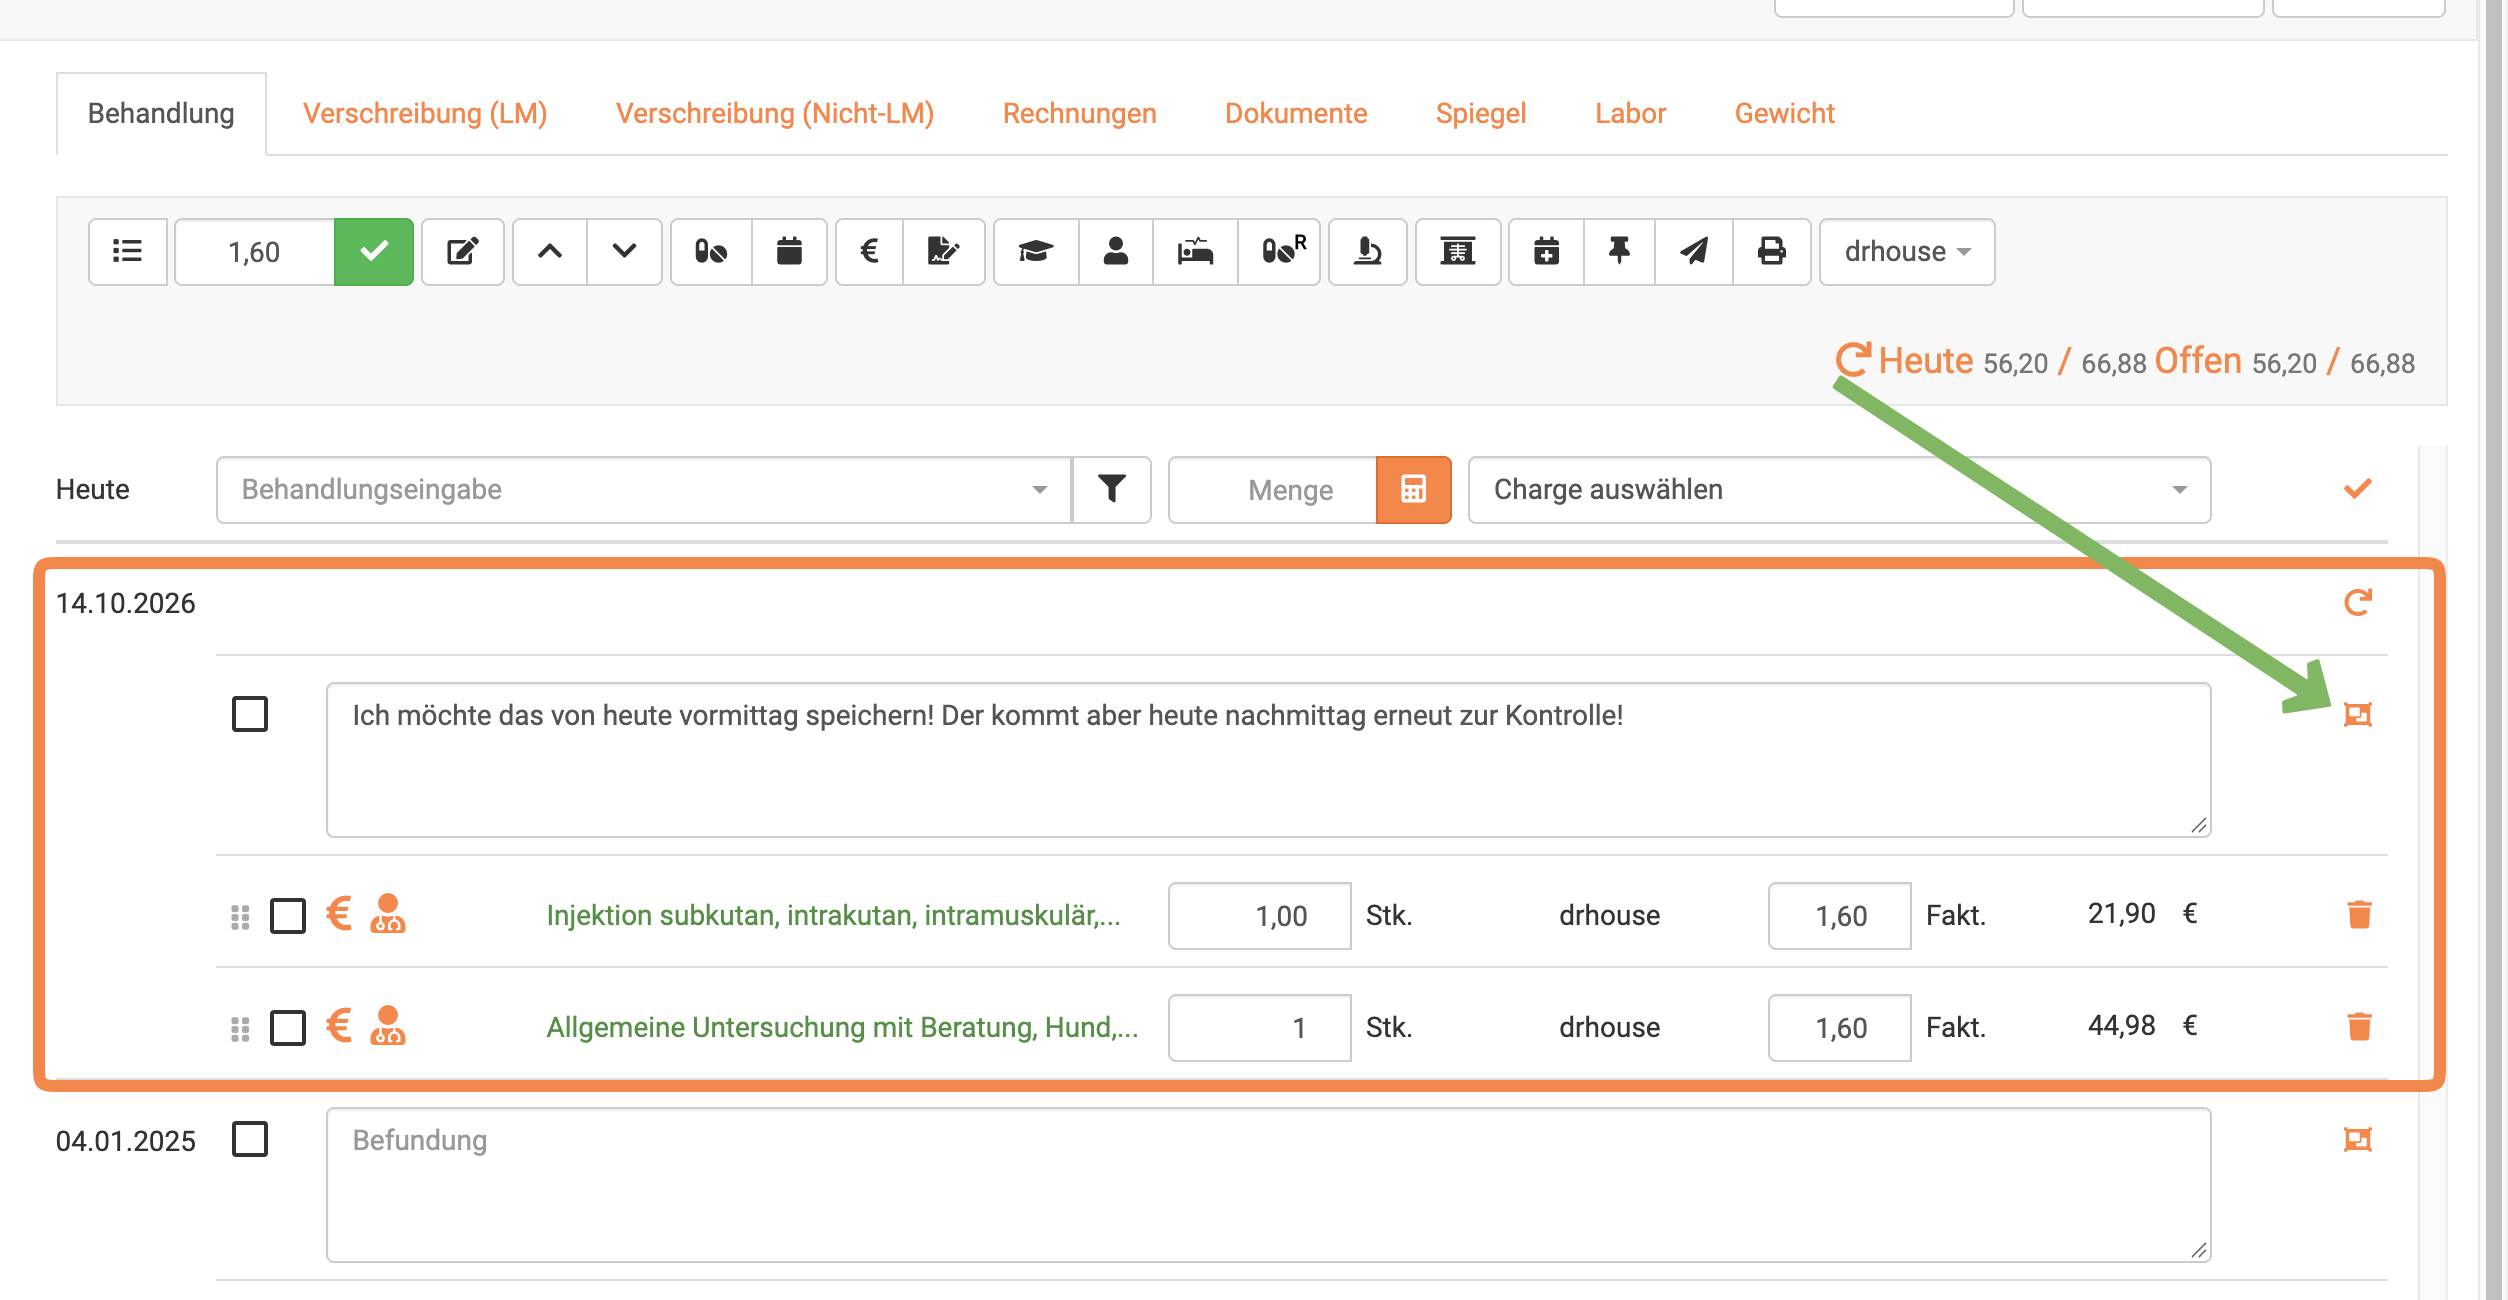Open the calculator button beside Menge
Image resolution: width=2508 pixels, height=1300 pixels.
(x=1413, y=490)
